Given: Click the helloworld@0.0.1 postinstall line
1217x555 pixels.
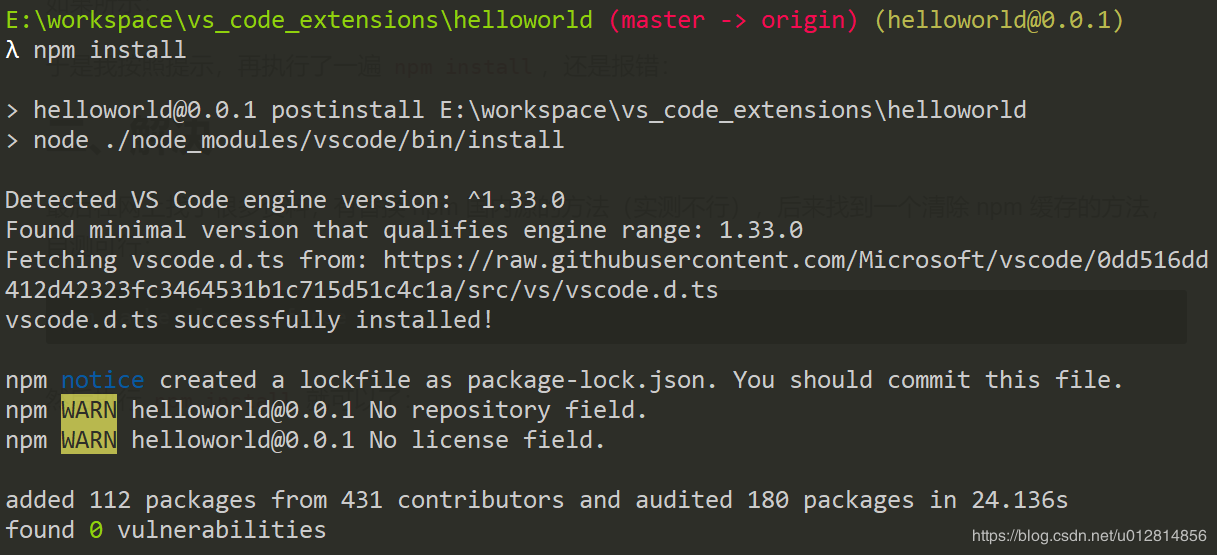Looking at the screenshot, I should click(530, 110).
